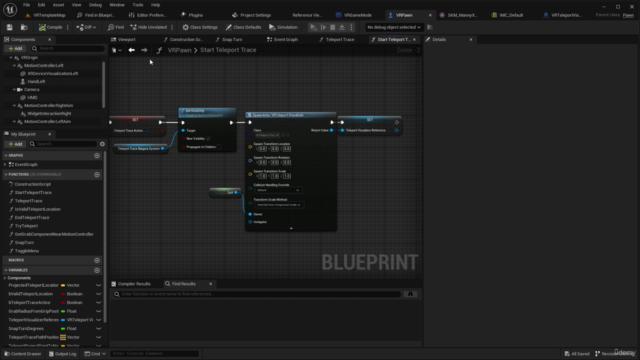Compile the VRPawn blueprint
640x360 pixels.
pos(51,27)
